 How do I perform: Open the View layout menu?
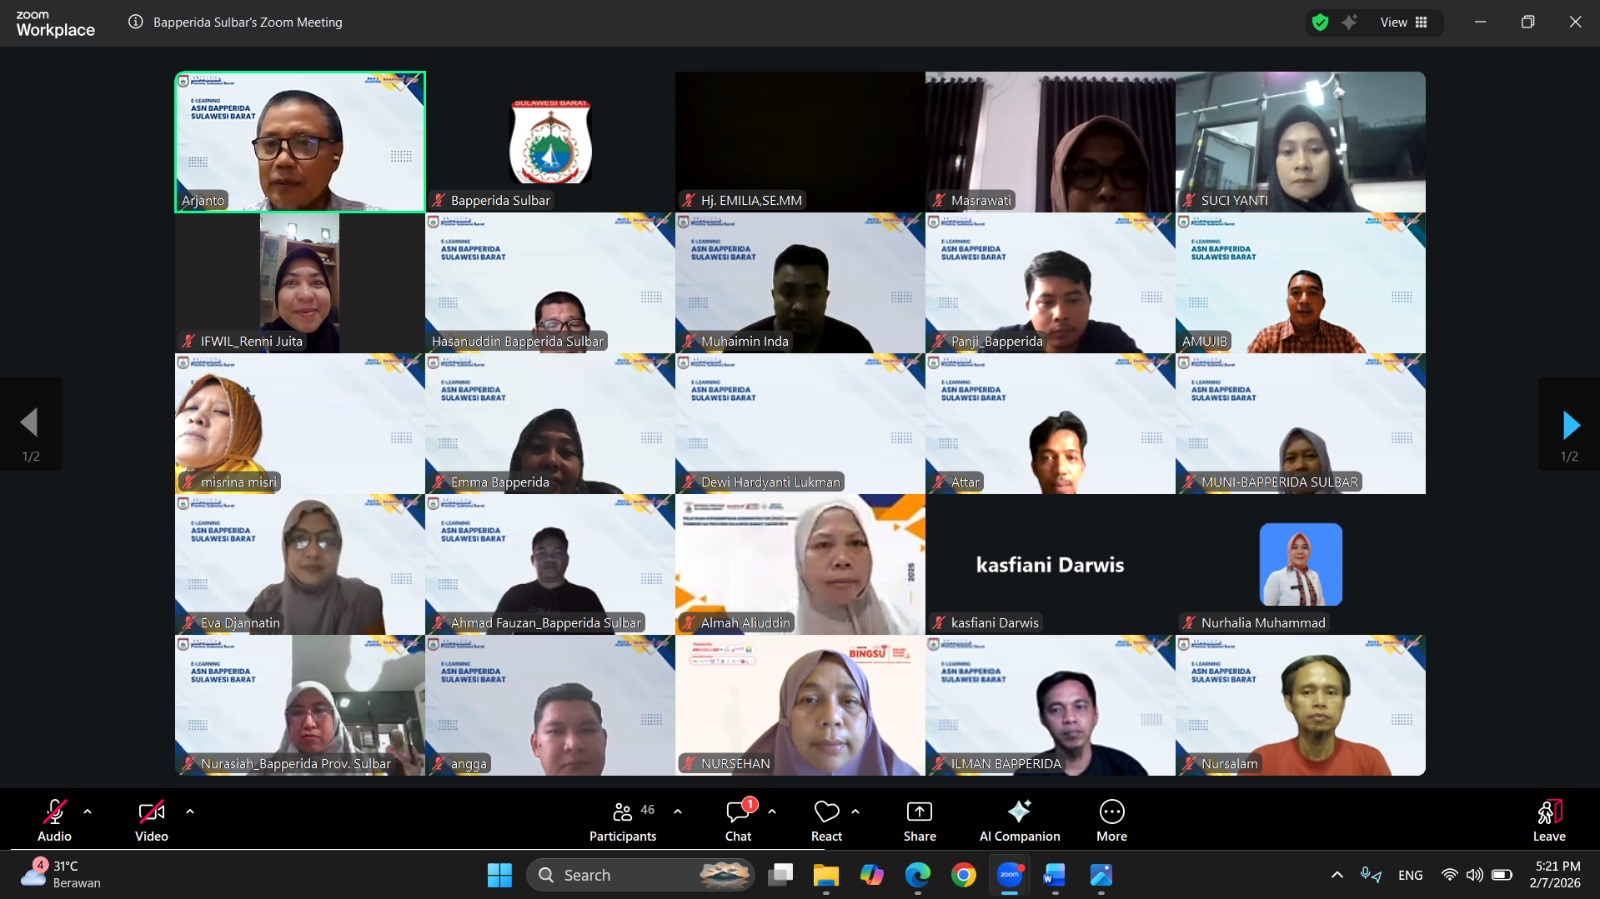pos(1404,22)
